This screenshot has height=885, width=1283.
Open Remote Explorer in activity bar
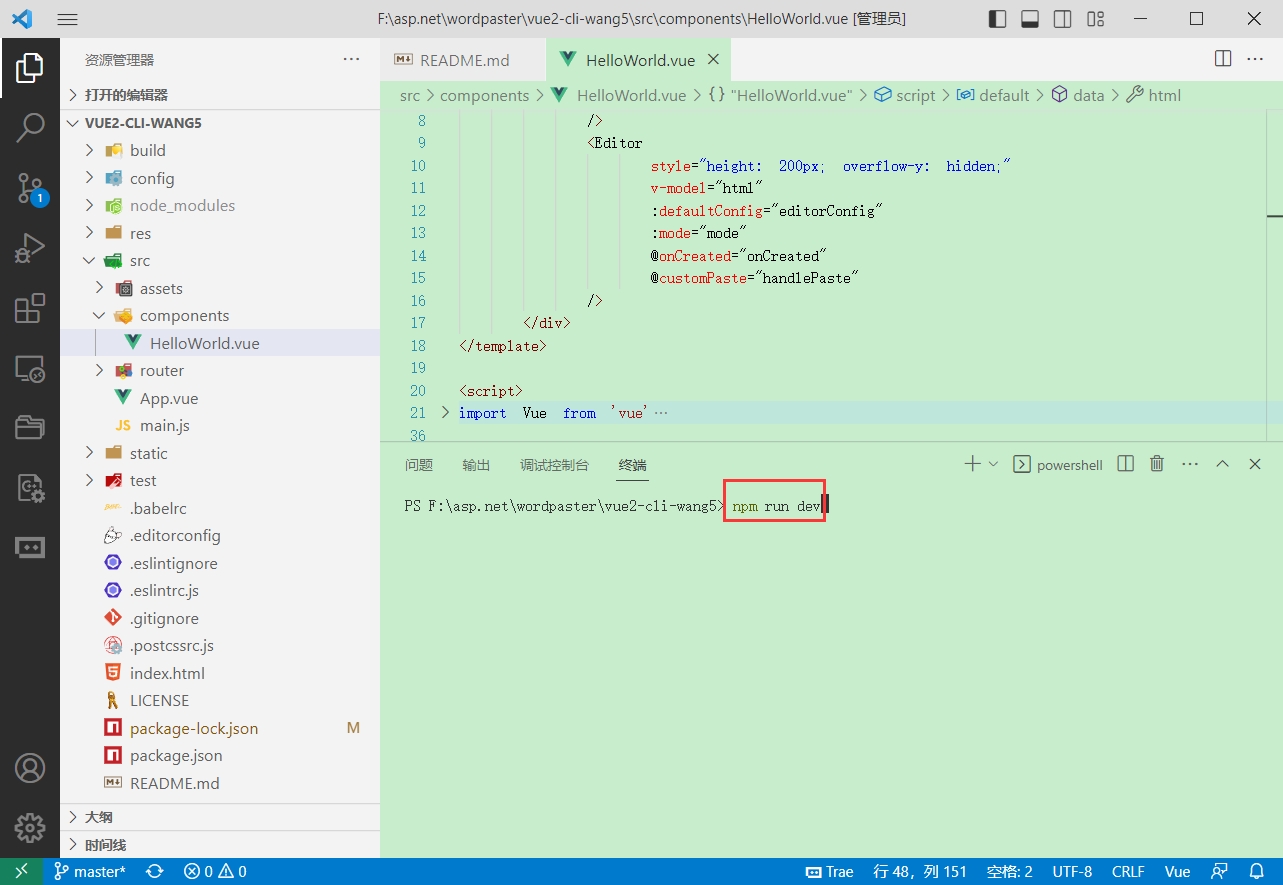pyautogui.click(x=30, y=369)
